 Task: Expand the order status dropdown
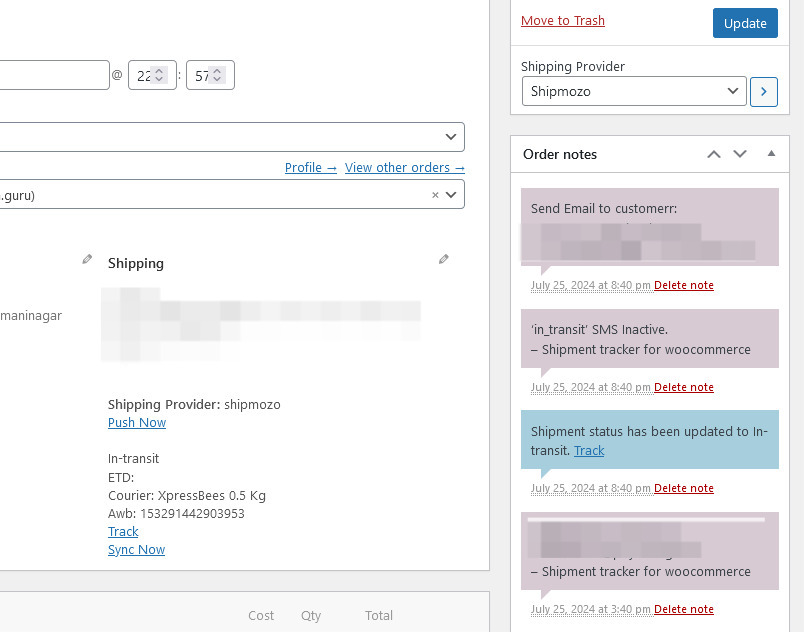click(x=232, y=137)
